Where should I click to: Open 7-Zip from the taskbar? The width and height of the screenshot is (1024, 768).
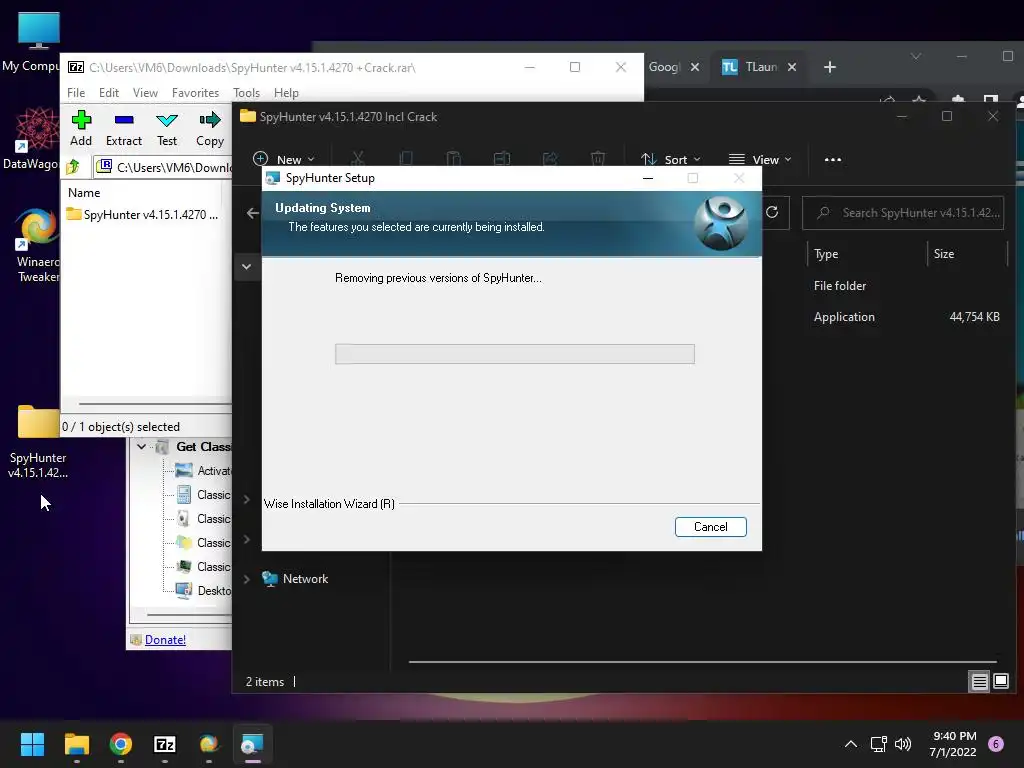pos(165,744)
